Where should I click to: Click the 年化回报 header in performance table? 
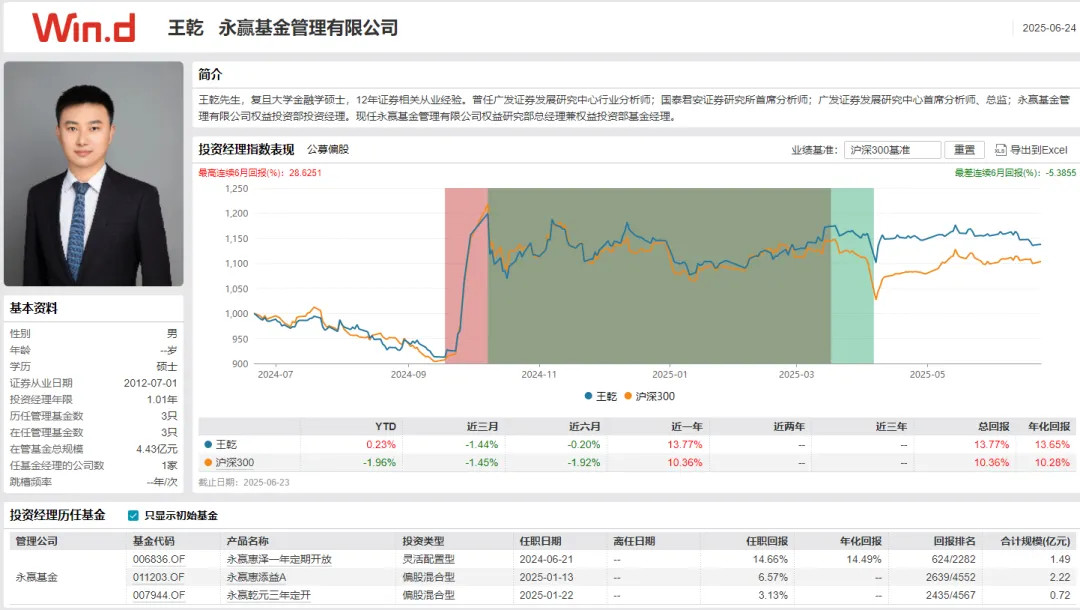pyautogui.click(x=1049, y=426)
